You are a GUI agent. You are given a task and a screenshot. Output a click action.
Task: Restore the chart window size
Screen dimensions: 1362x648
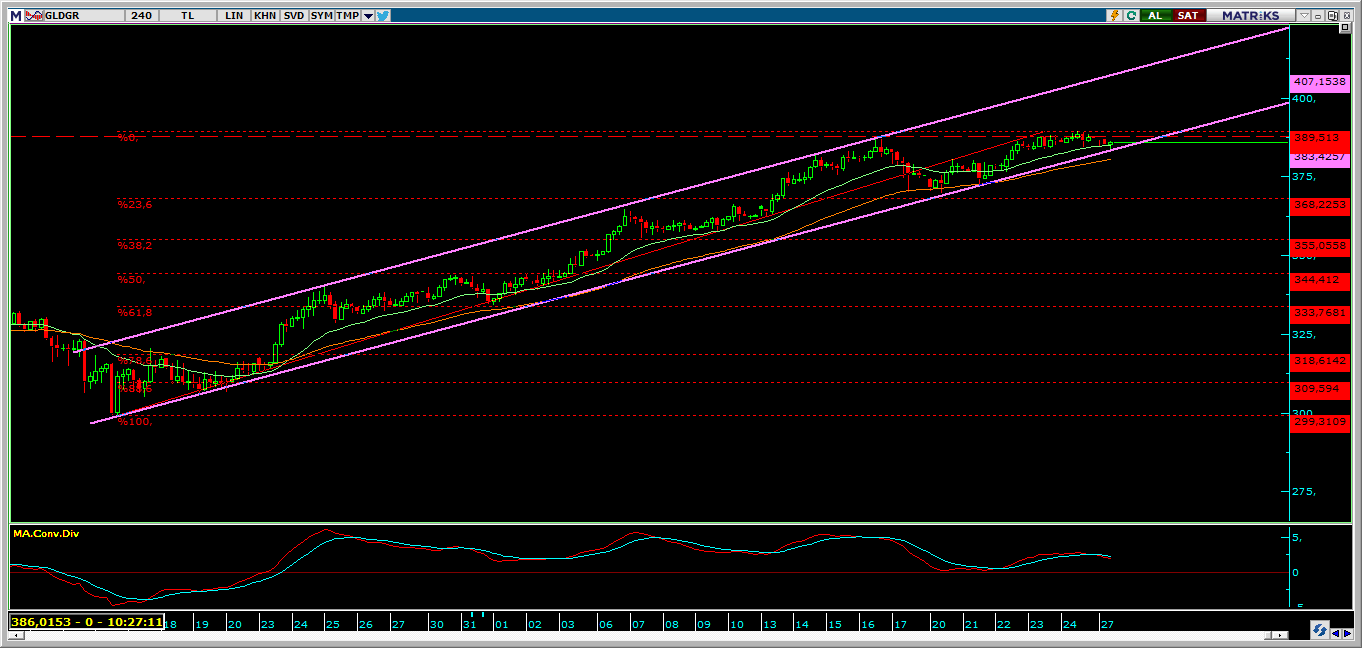[1332, 15]
